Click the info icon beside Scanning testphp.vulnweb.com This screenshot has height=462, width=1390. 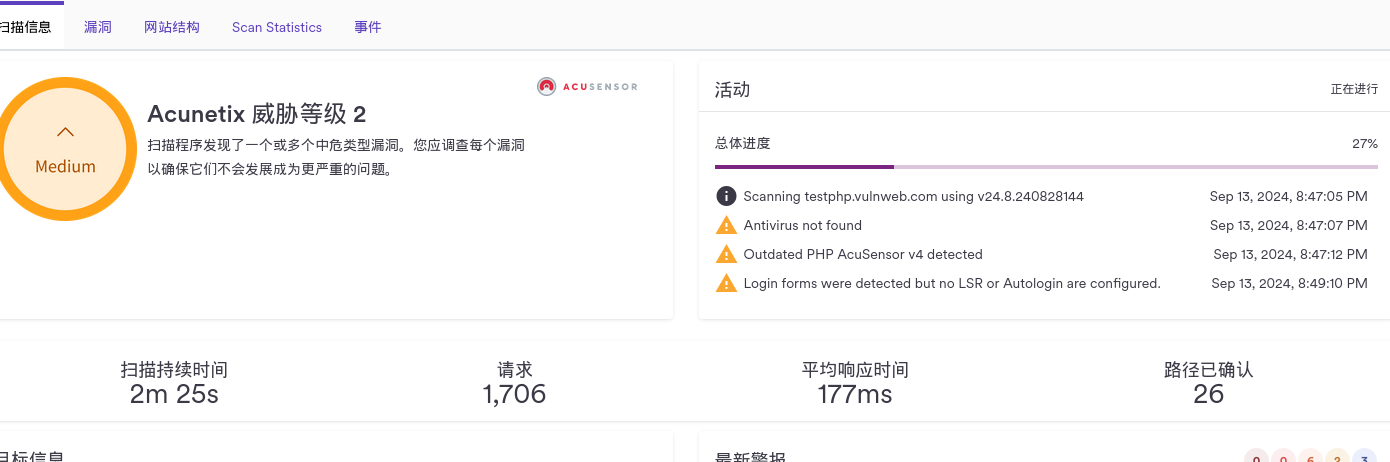point(726,196)
